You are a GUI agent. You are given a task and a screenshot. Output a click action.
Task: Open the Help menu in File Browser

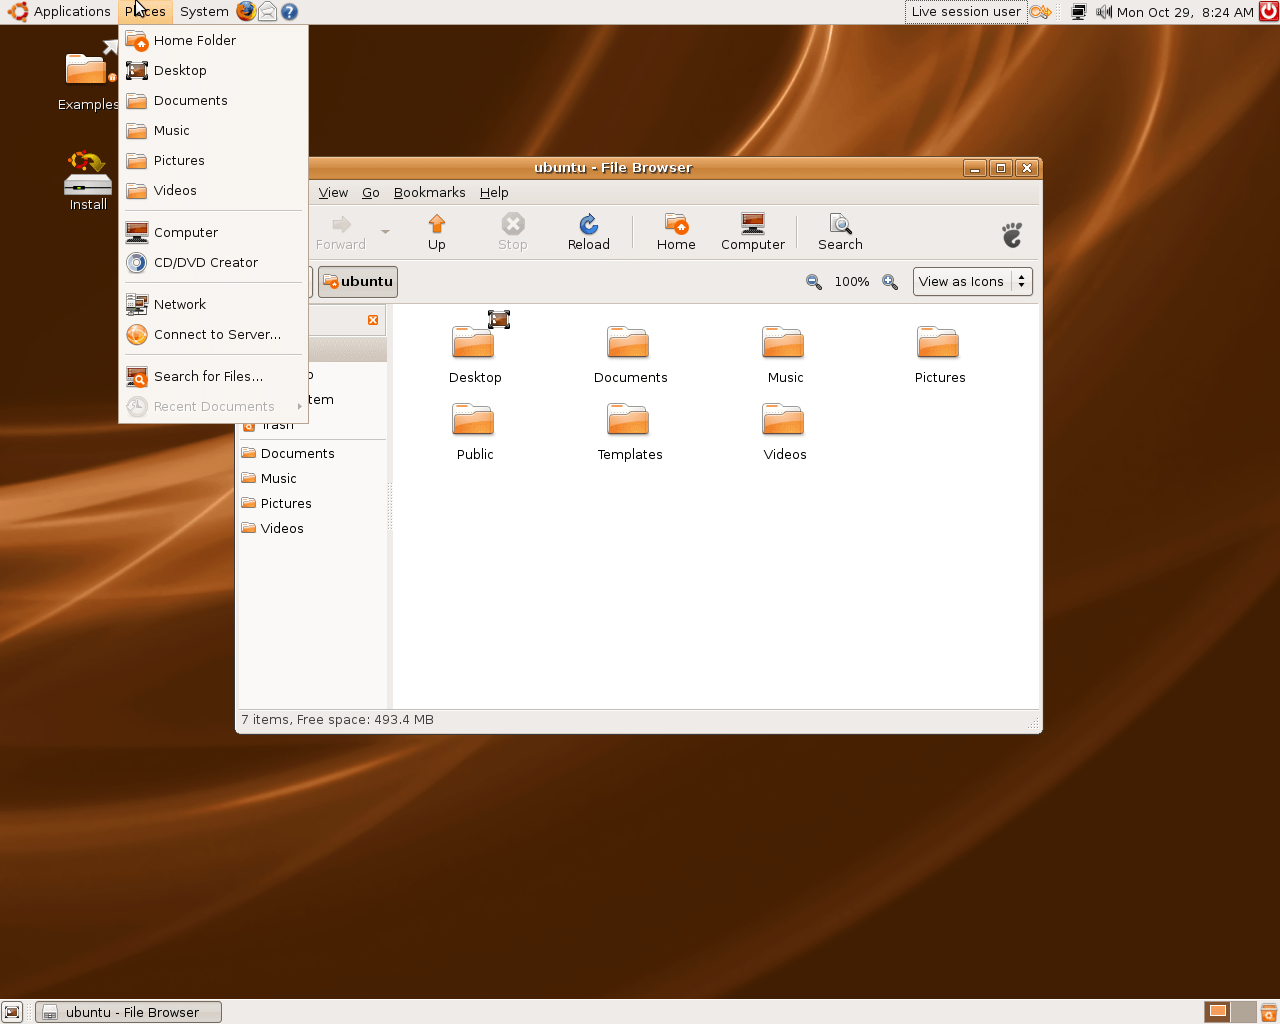click(x=494, y=193)
